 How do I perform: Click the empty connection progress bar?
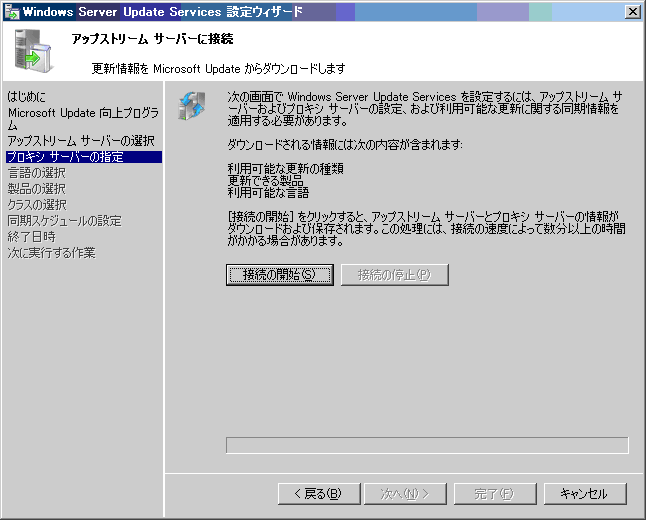point(427,445)
